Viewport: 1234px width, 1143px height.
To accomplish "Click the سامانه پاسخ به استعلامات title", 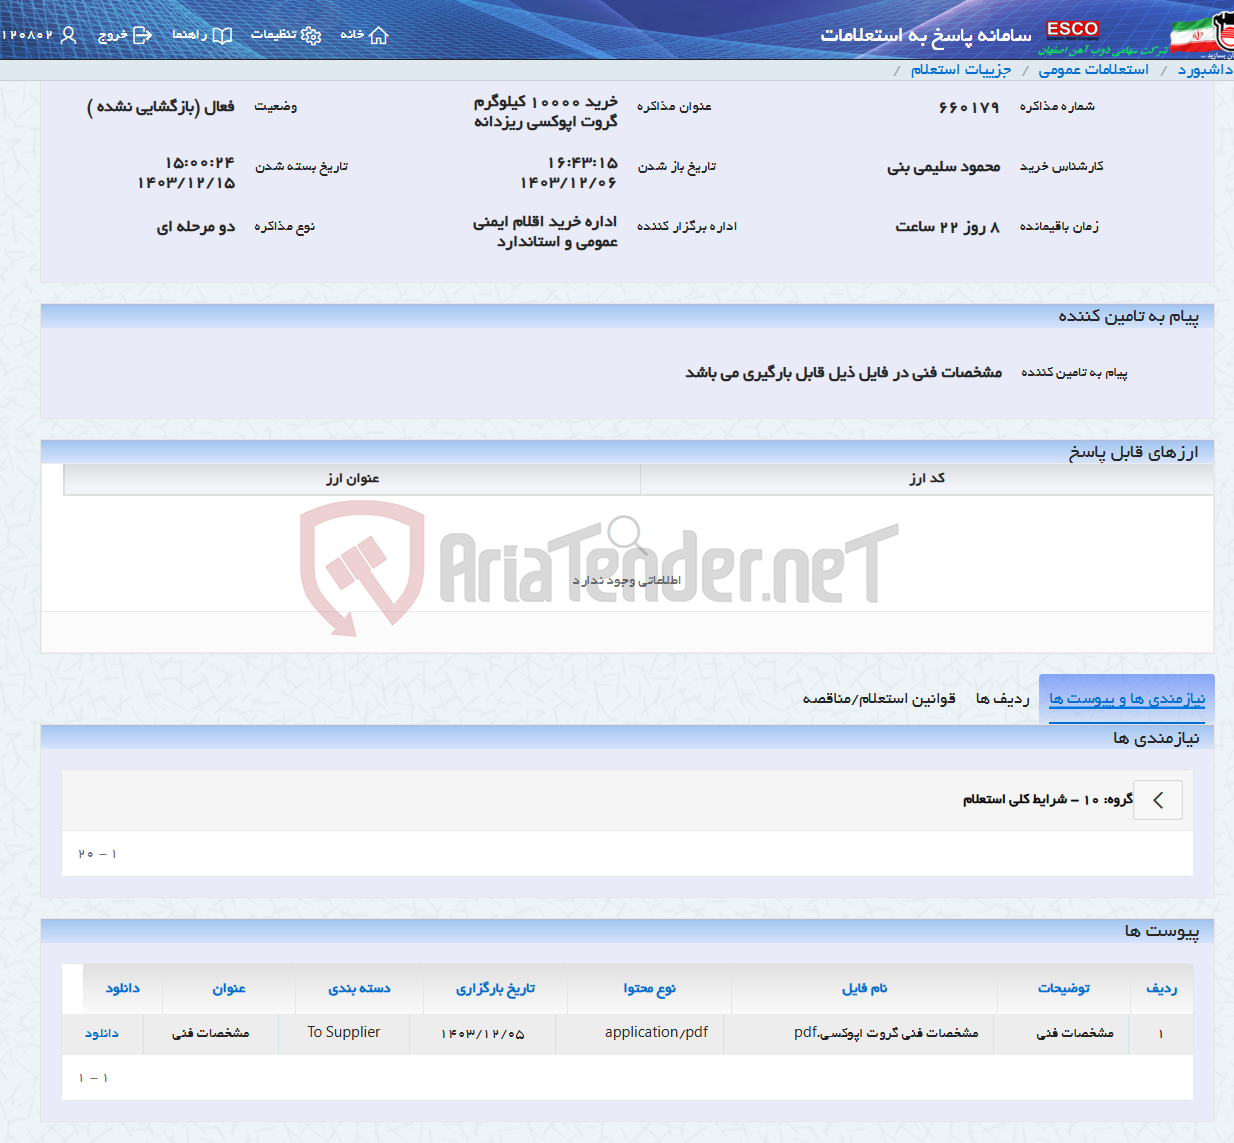I will click(x=926, y=35).
